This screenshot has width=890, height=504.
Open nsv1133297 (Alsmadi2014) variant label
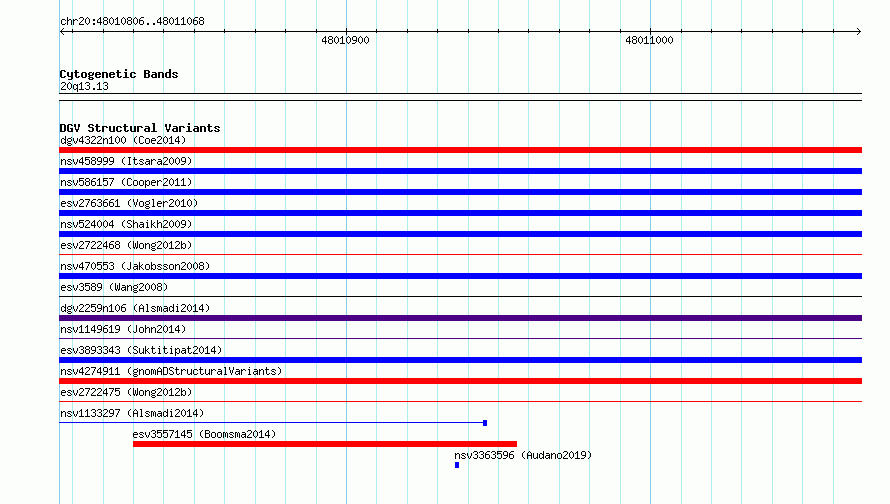click(132, 413)
